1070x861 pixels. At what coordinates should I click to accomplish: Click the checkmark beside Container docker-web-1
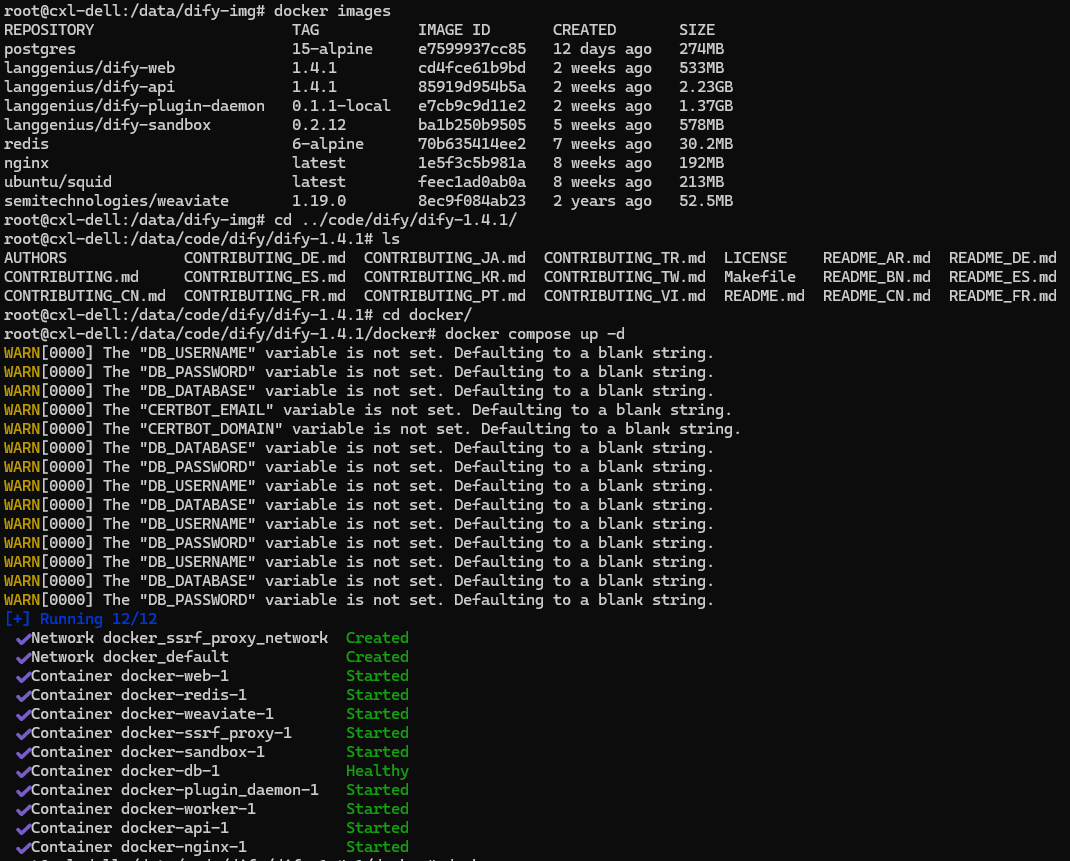[x=23, y=677]
